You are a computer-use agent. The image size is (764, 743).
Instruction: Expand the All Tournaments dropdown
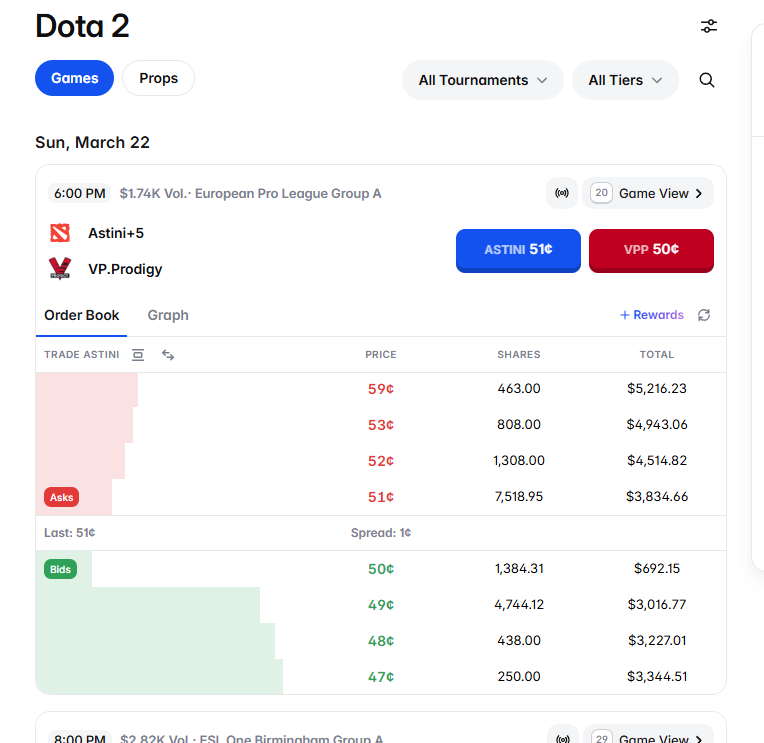point(482,80)
